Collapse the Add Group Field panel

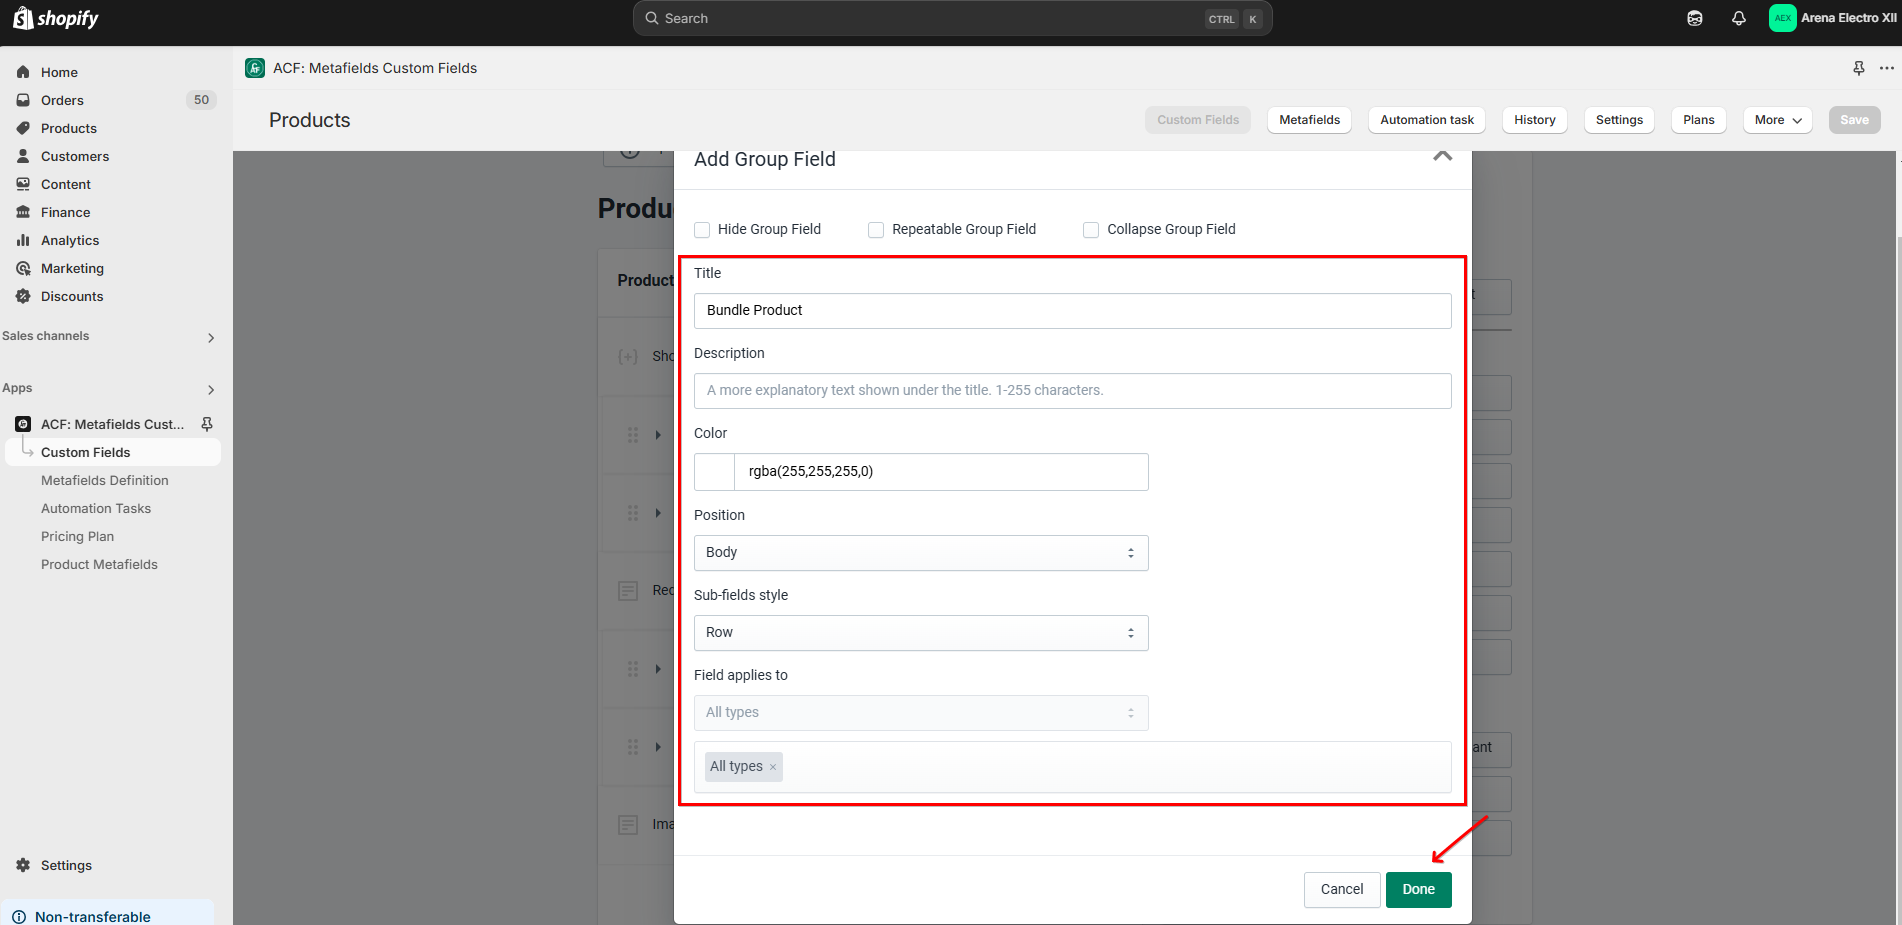tap(1442, 156)
